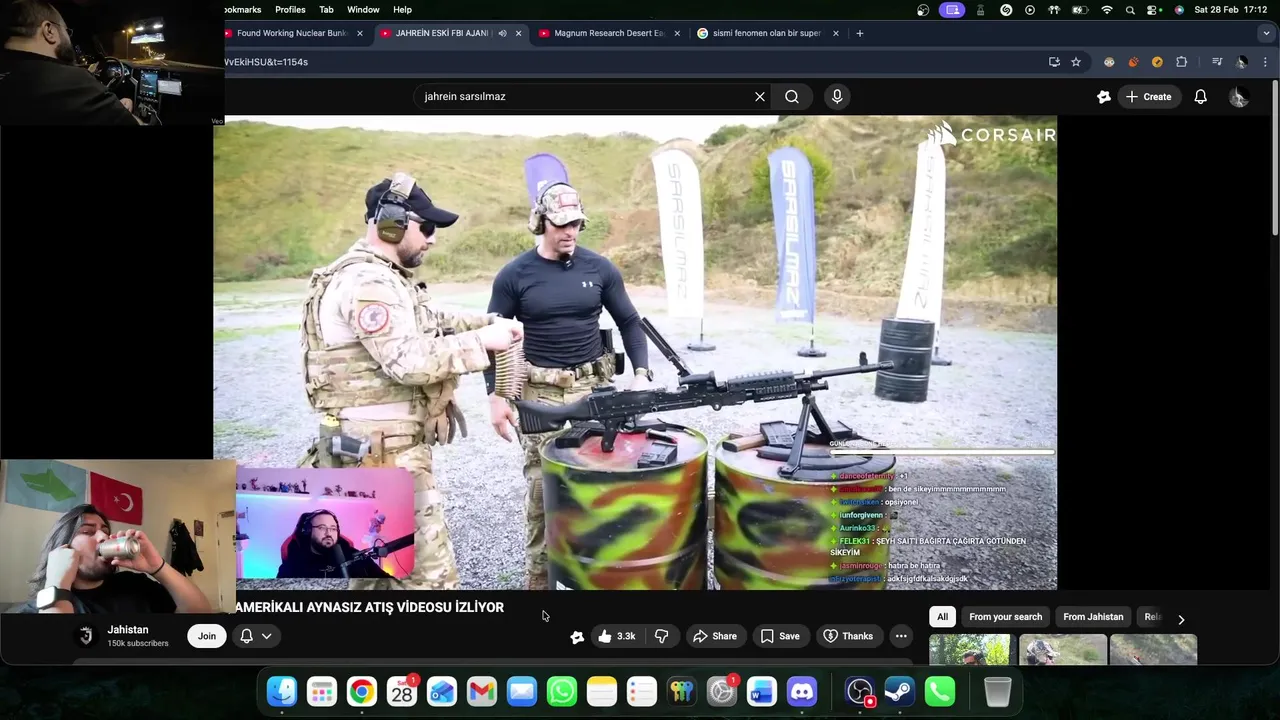Mute audio on JAHREIN ESKI FBI AJANI tab
Screen dimensions: 1280x720
click(502, 33)
